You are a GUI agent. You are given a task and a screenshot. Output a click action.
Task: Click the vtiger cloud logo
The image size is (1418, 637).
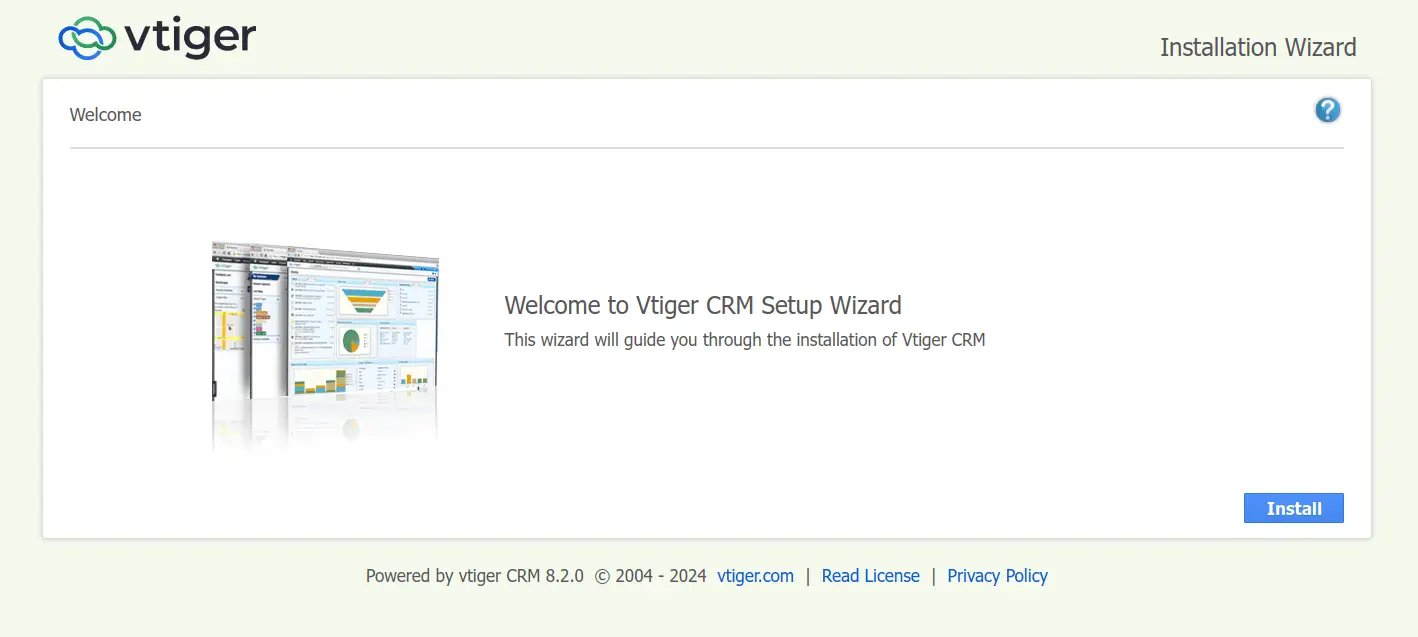pos(157,38)
